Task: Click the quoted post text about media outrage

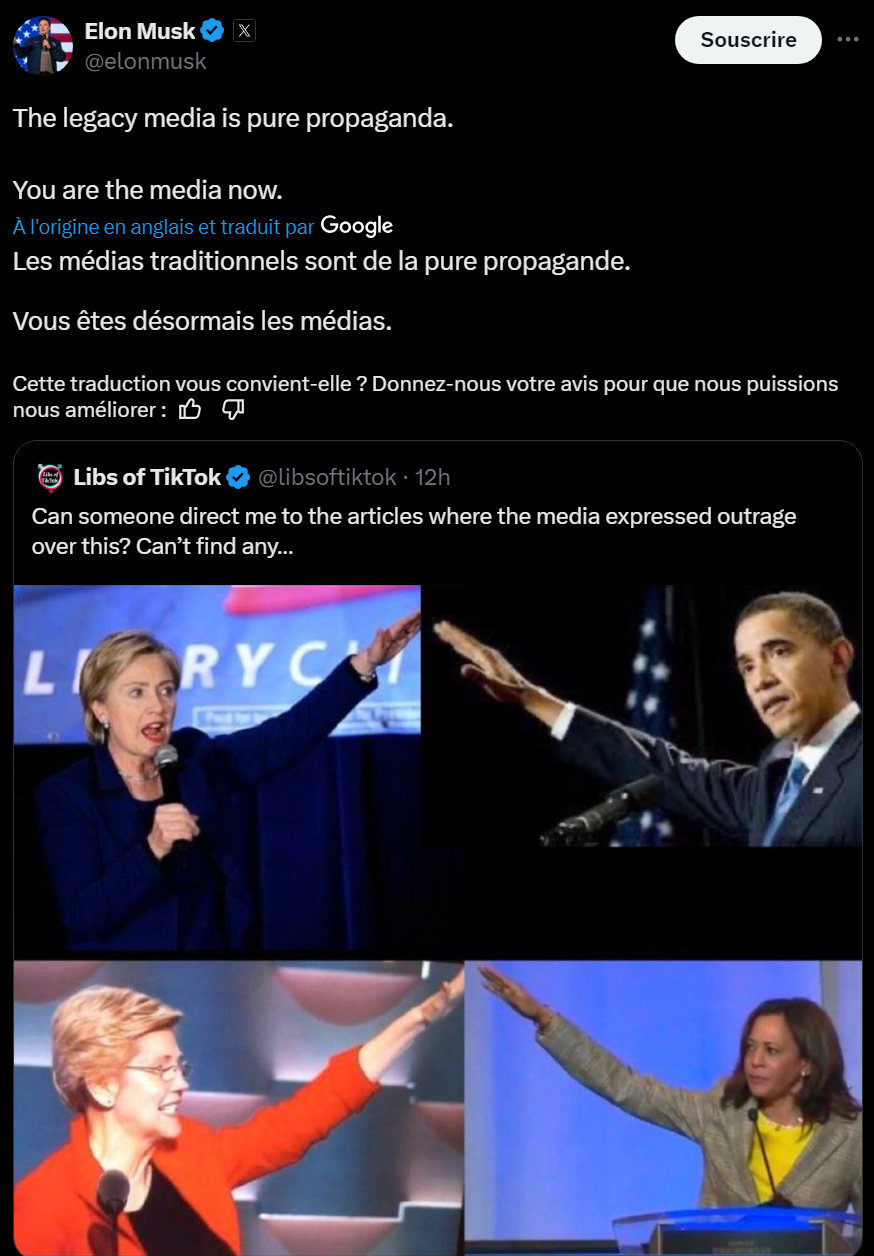Action: [414, 532]
